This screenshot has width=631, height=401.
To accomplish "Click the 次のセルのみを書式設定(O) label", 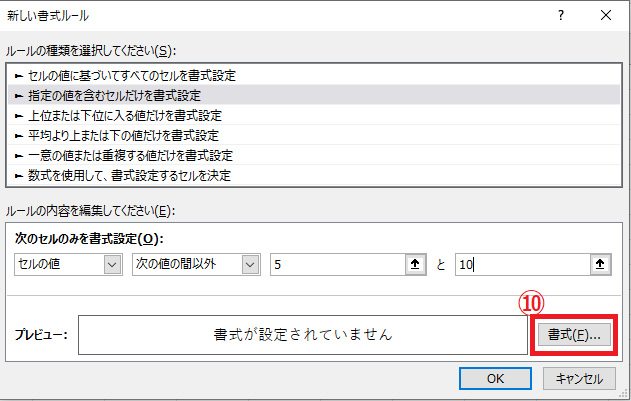I will coord(89,238).
